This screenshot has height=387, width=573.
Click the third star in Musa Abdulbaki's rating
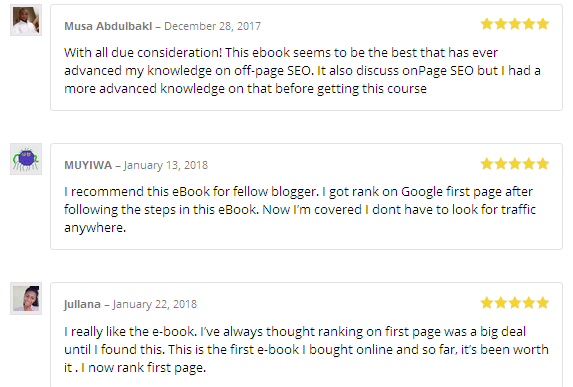coord(515,24)
